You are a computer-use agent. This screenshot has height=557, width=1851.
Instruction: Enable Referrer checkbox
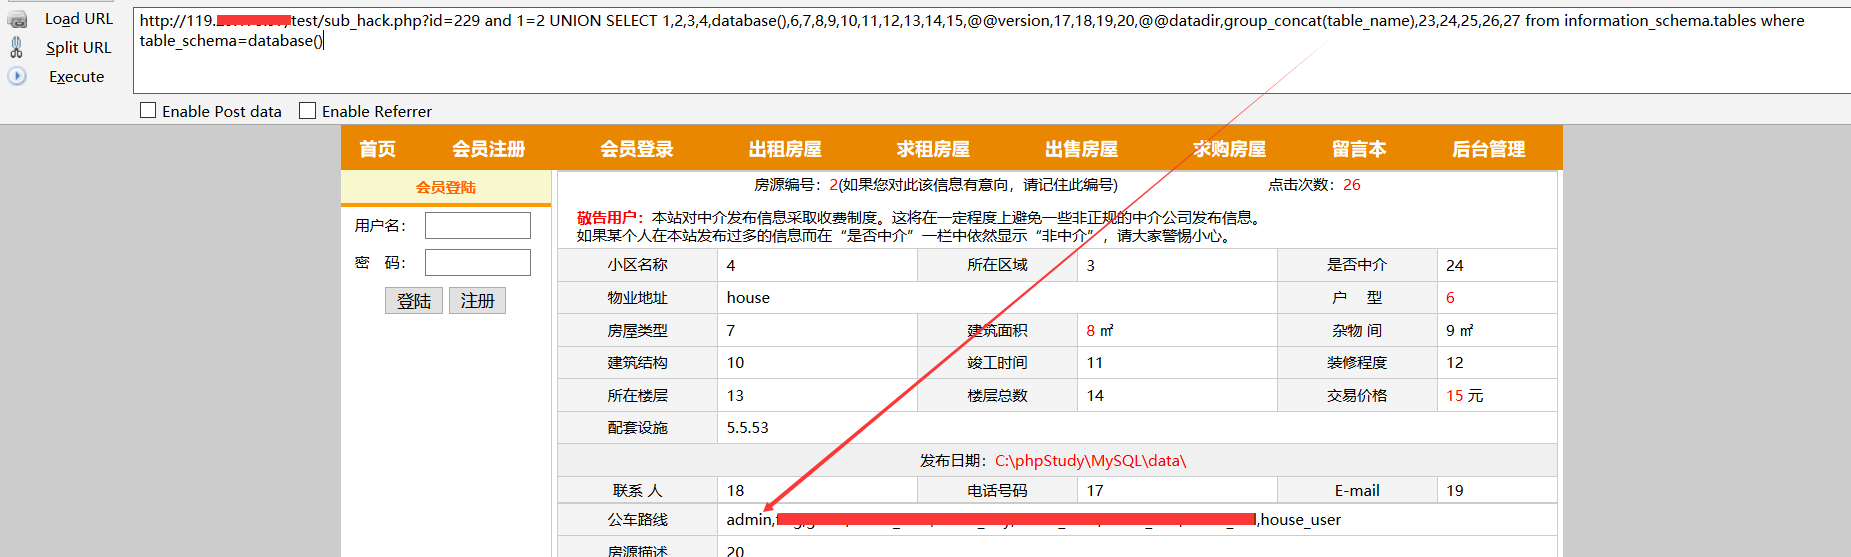(x=308, y=111)
